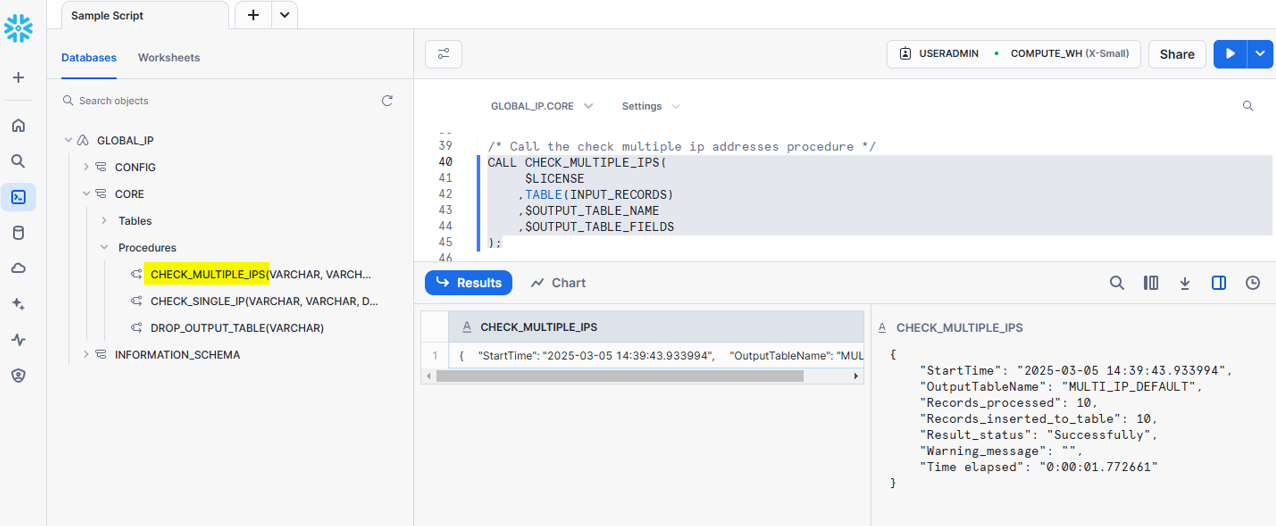Click the right scroll arrow in results

coord(856,377)
